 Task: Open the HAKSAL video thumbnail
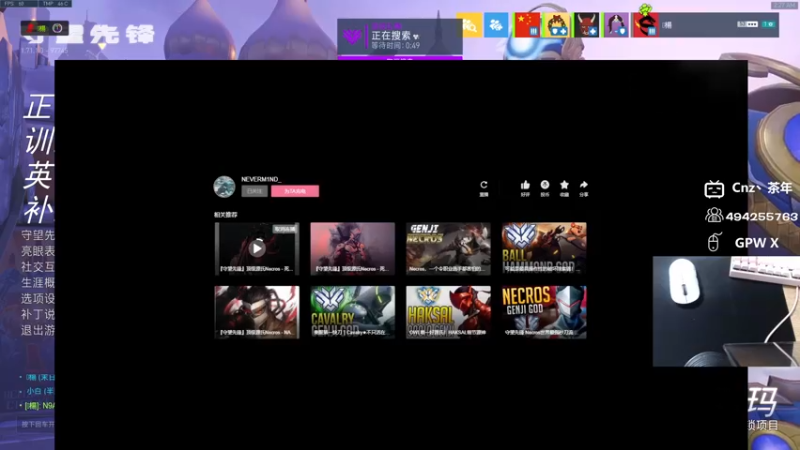(x=448, y=312)
